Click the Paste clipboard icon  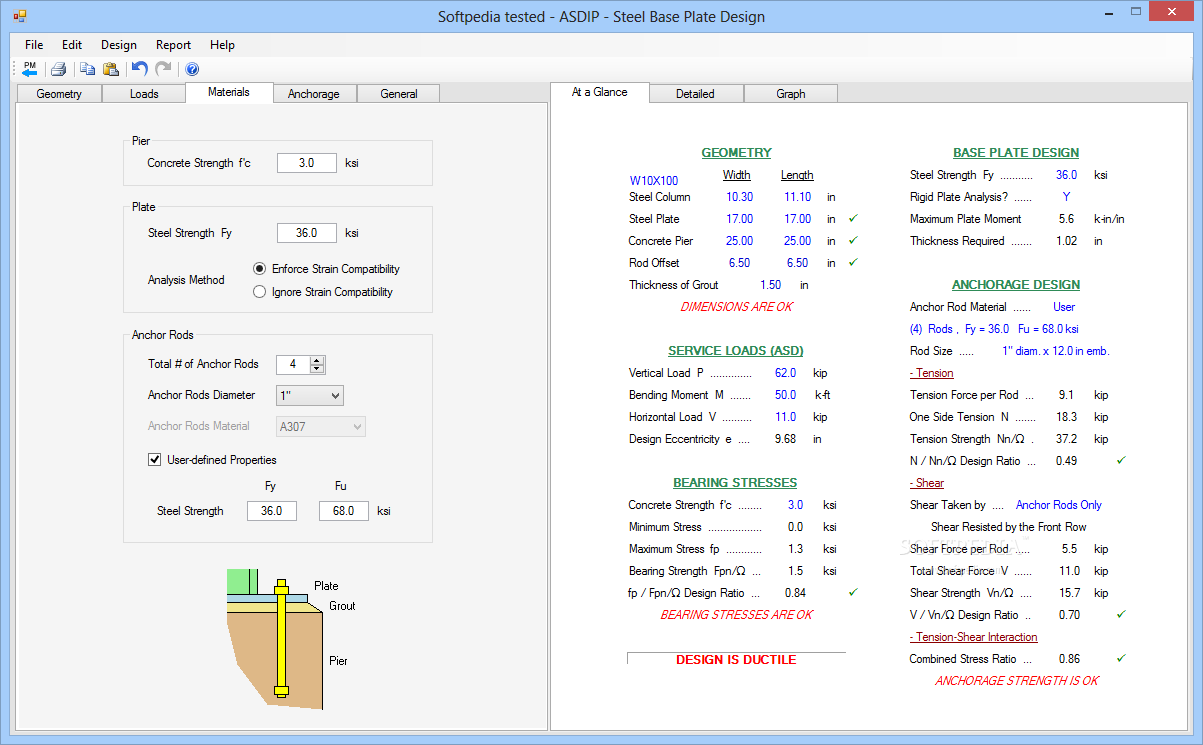(111, 69)
